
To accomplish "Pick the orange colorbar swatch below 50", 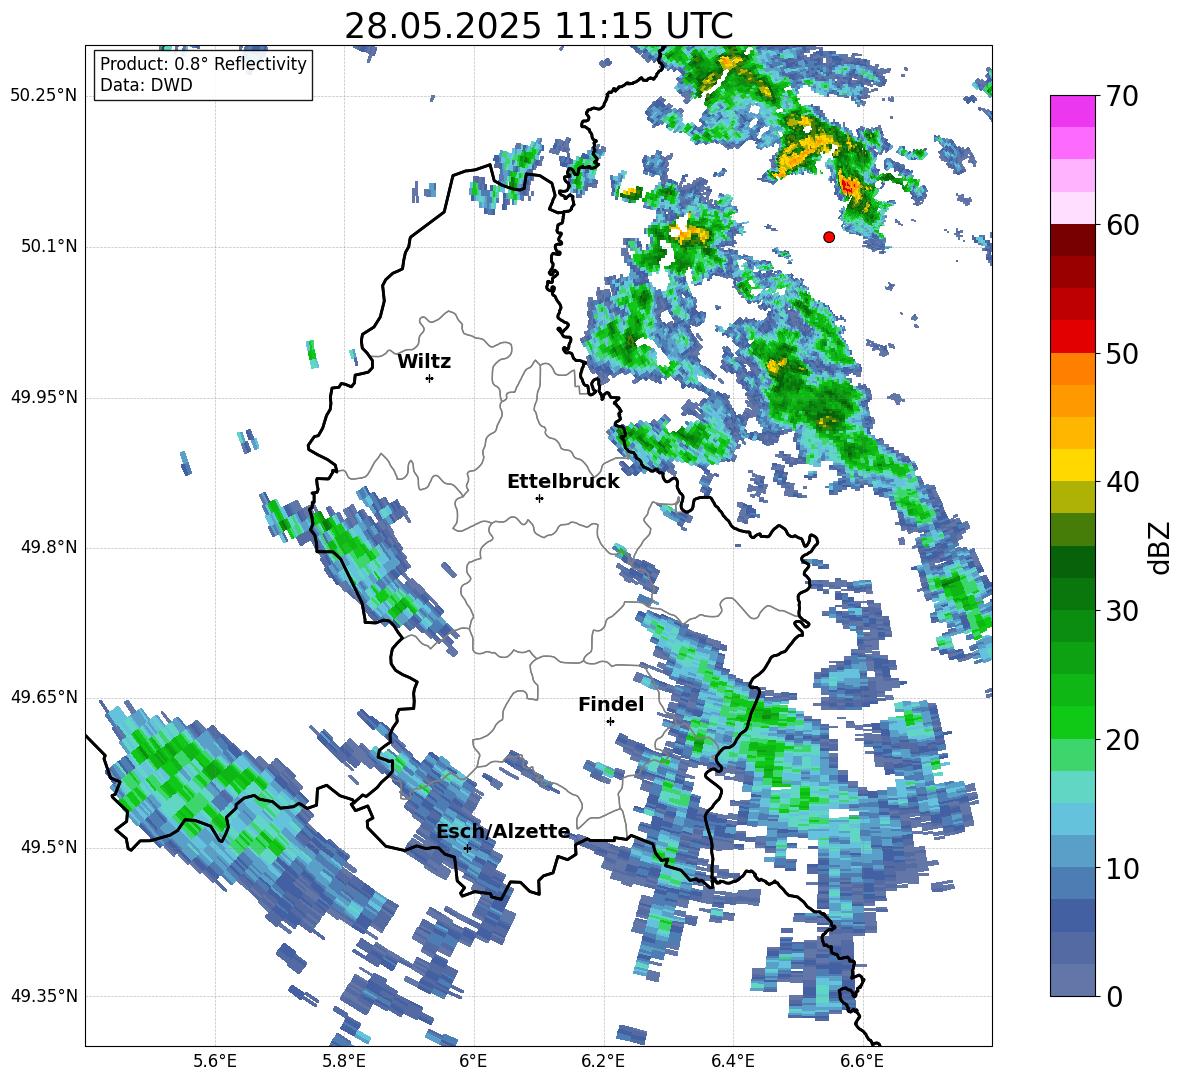I will [x=1072, y=369].
